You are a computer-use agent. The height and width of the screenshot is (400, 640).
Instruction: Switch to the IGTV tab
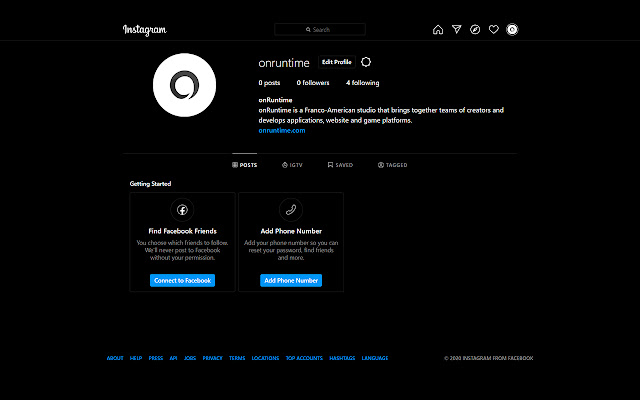[292, 165]
